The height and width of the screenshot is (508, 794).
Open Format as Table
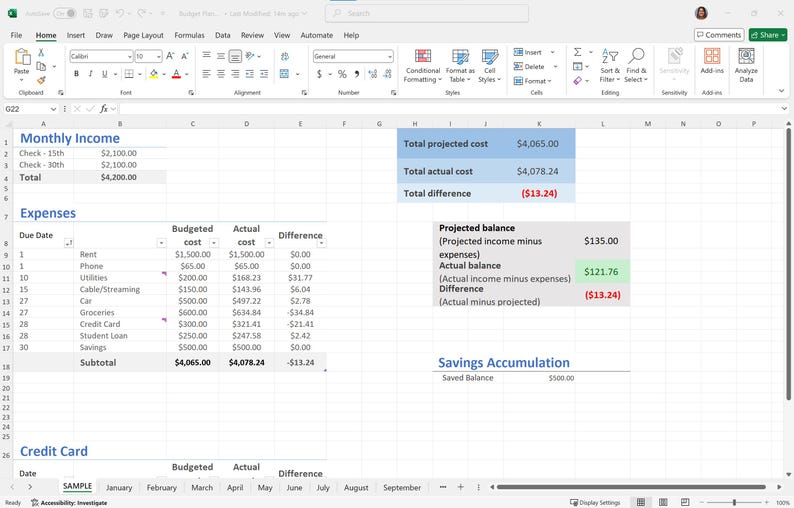tap(460, 66)
